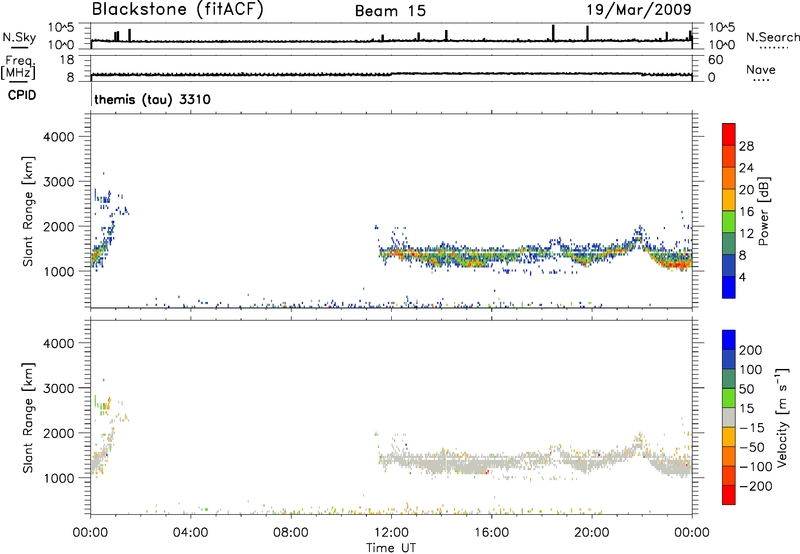Click the '4000' tick of the power panel
Screen dimensions: 800x554
[58, 137]
